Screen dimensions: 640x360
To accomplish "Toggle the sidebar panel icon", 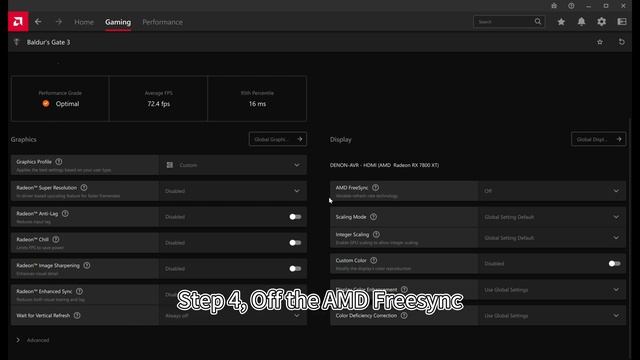I will 622,22.
